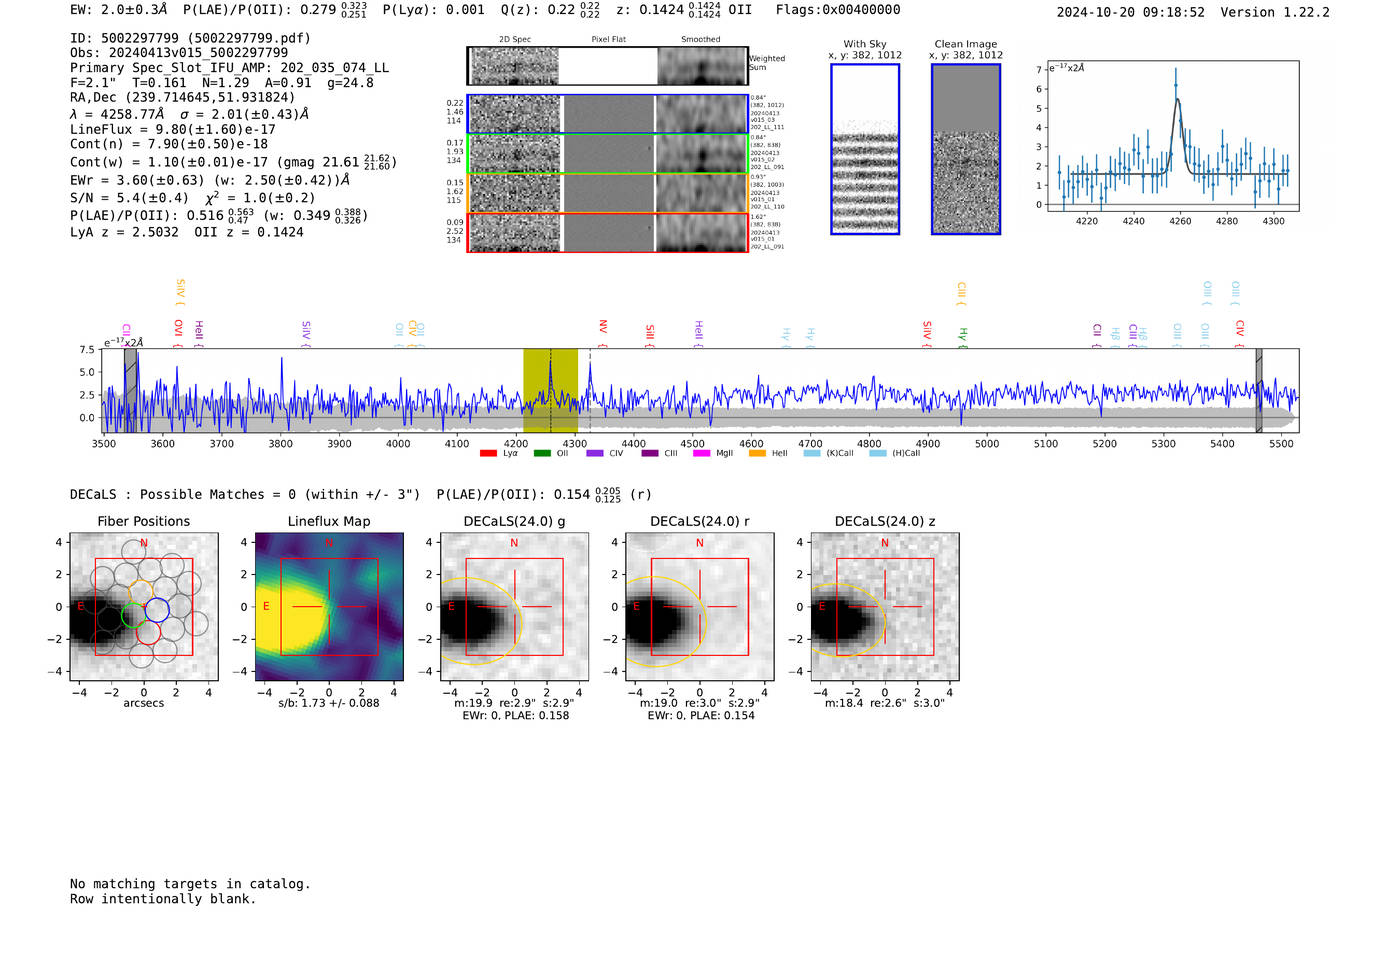Click the 202_LL_111 fiber label
The width and height of the screenshot is (1400, 953).
(767, 128)
